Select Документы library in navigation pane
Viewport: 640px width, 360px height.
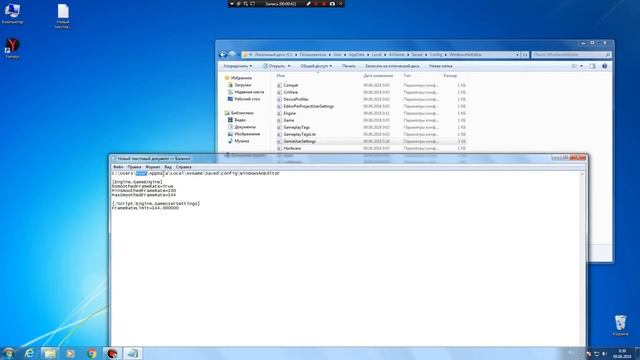[245, 127]
